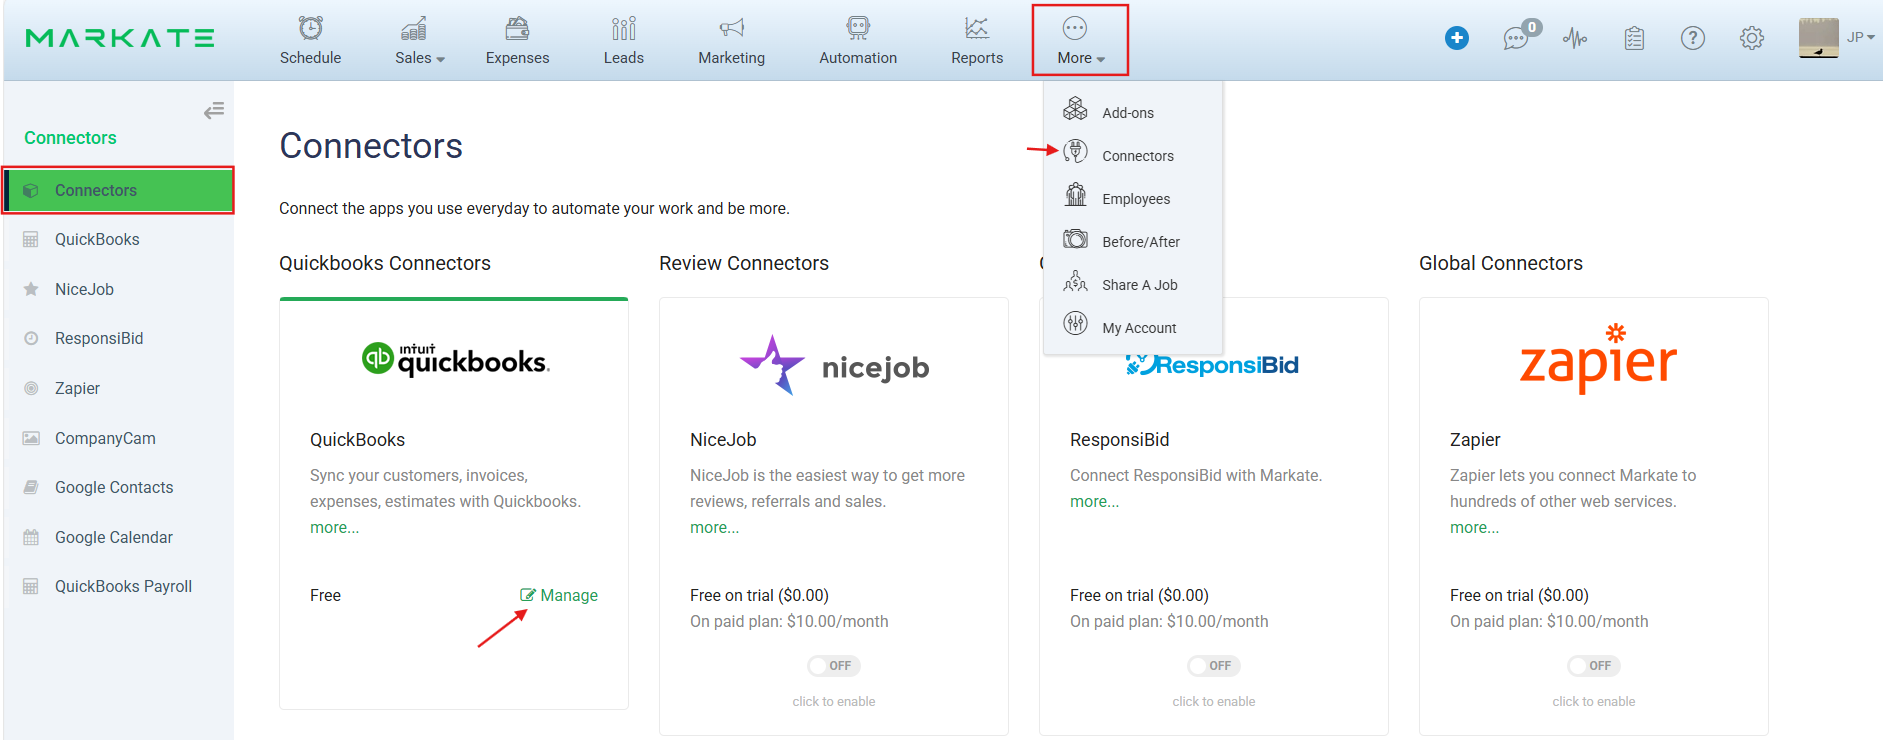Click the Markate logo
1883x740 pixels.
(x=120, y=38)
